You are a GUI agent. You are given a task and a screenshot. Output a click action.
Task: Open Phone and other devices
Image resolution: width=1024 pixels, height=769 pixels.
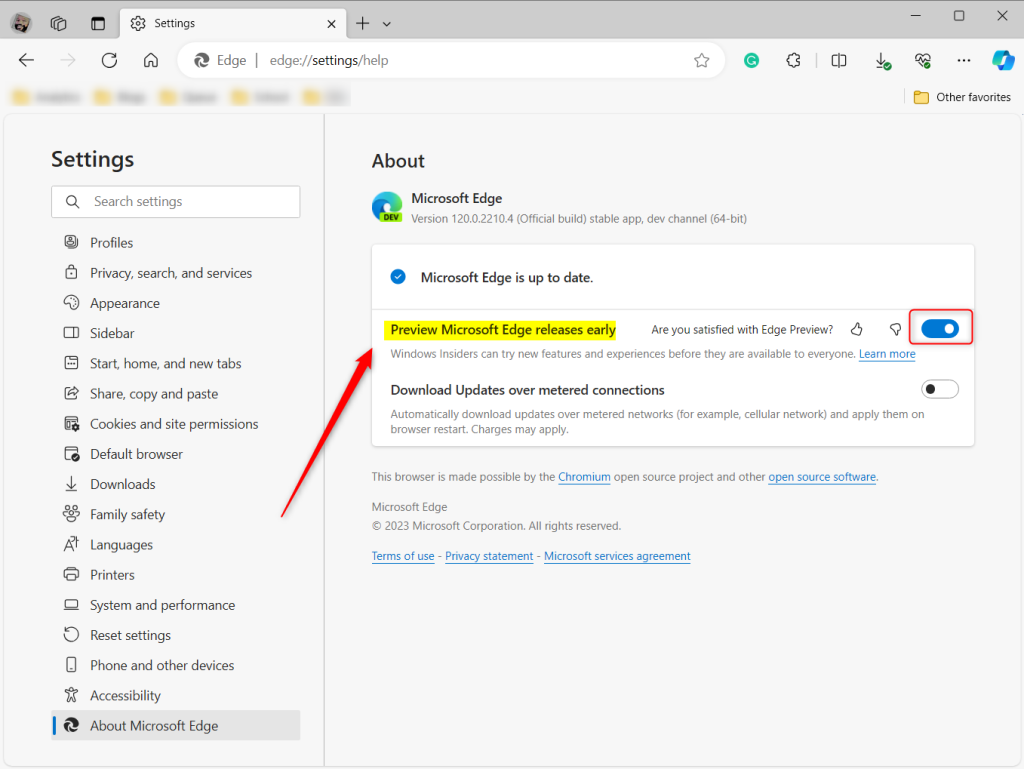click(176, 665)
